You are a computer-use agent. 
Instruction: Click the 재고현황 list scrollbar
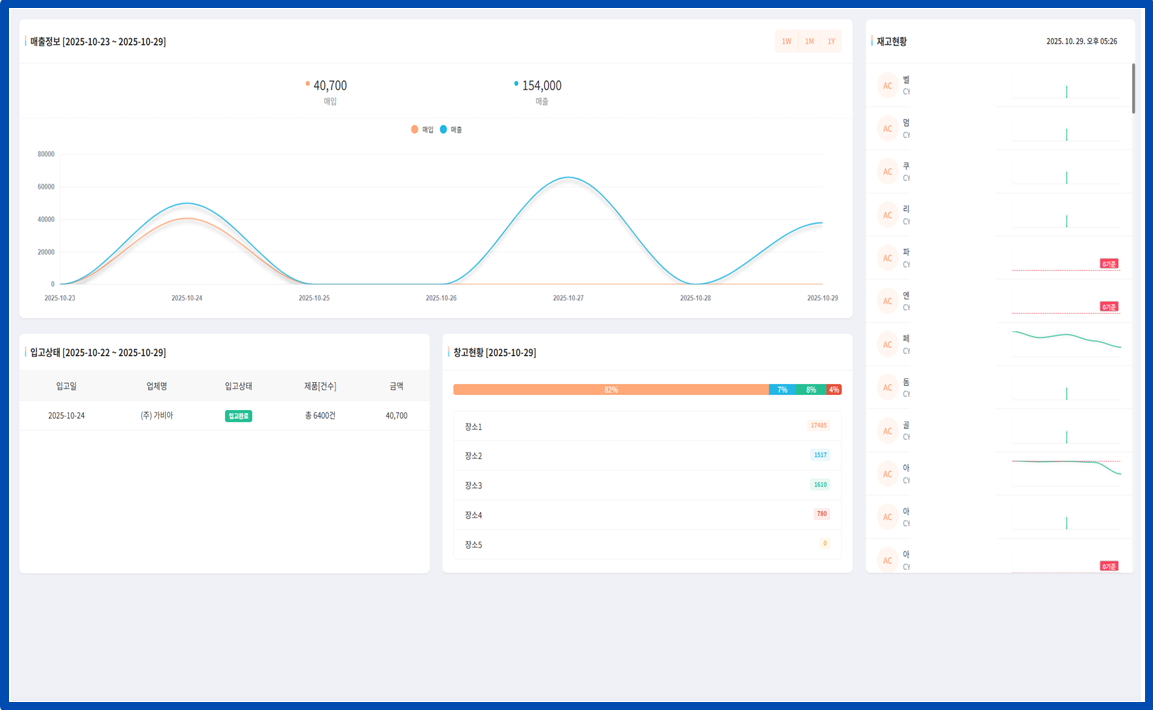1133,88
